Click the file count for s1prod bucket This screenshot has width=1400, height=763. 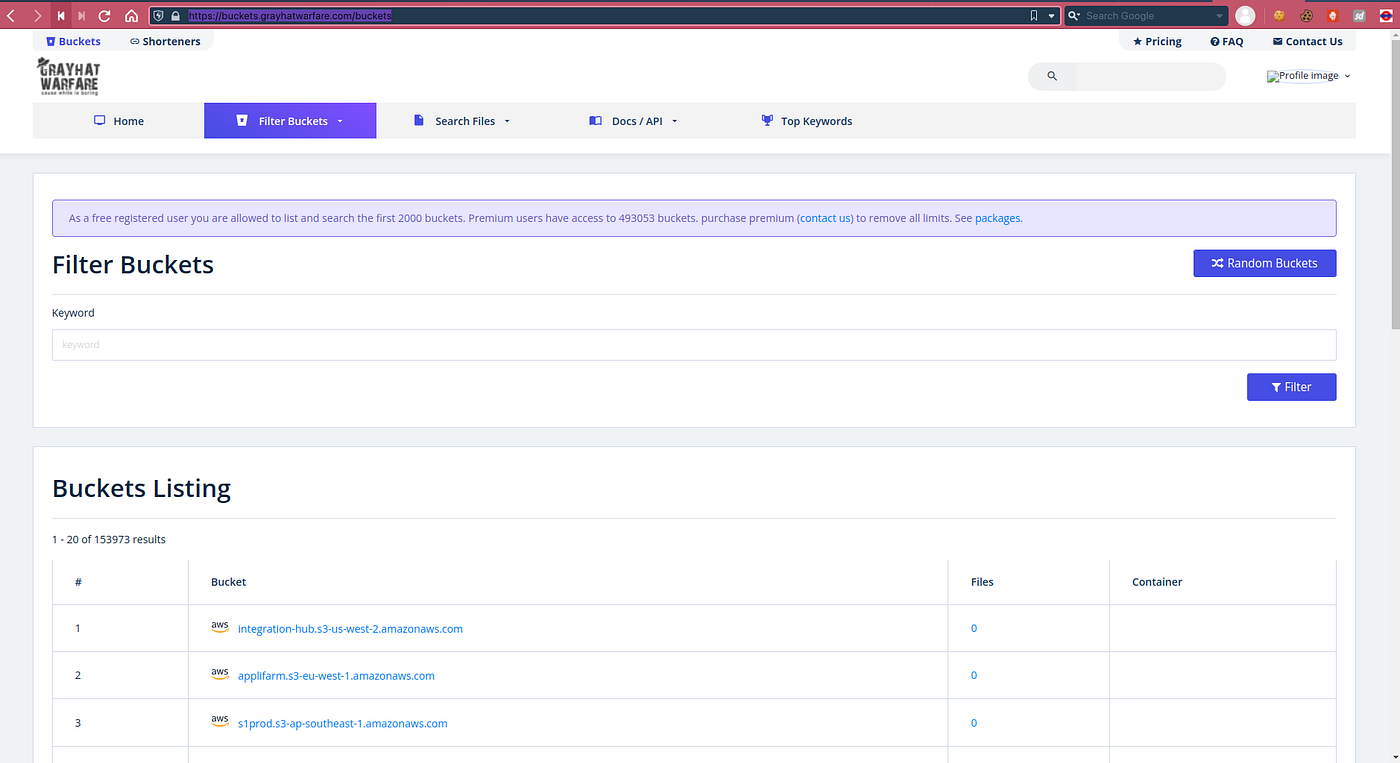coord(974,723)
